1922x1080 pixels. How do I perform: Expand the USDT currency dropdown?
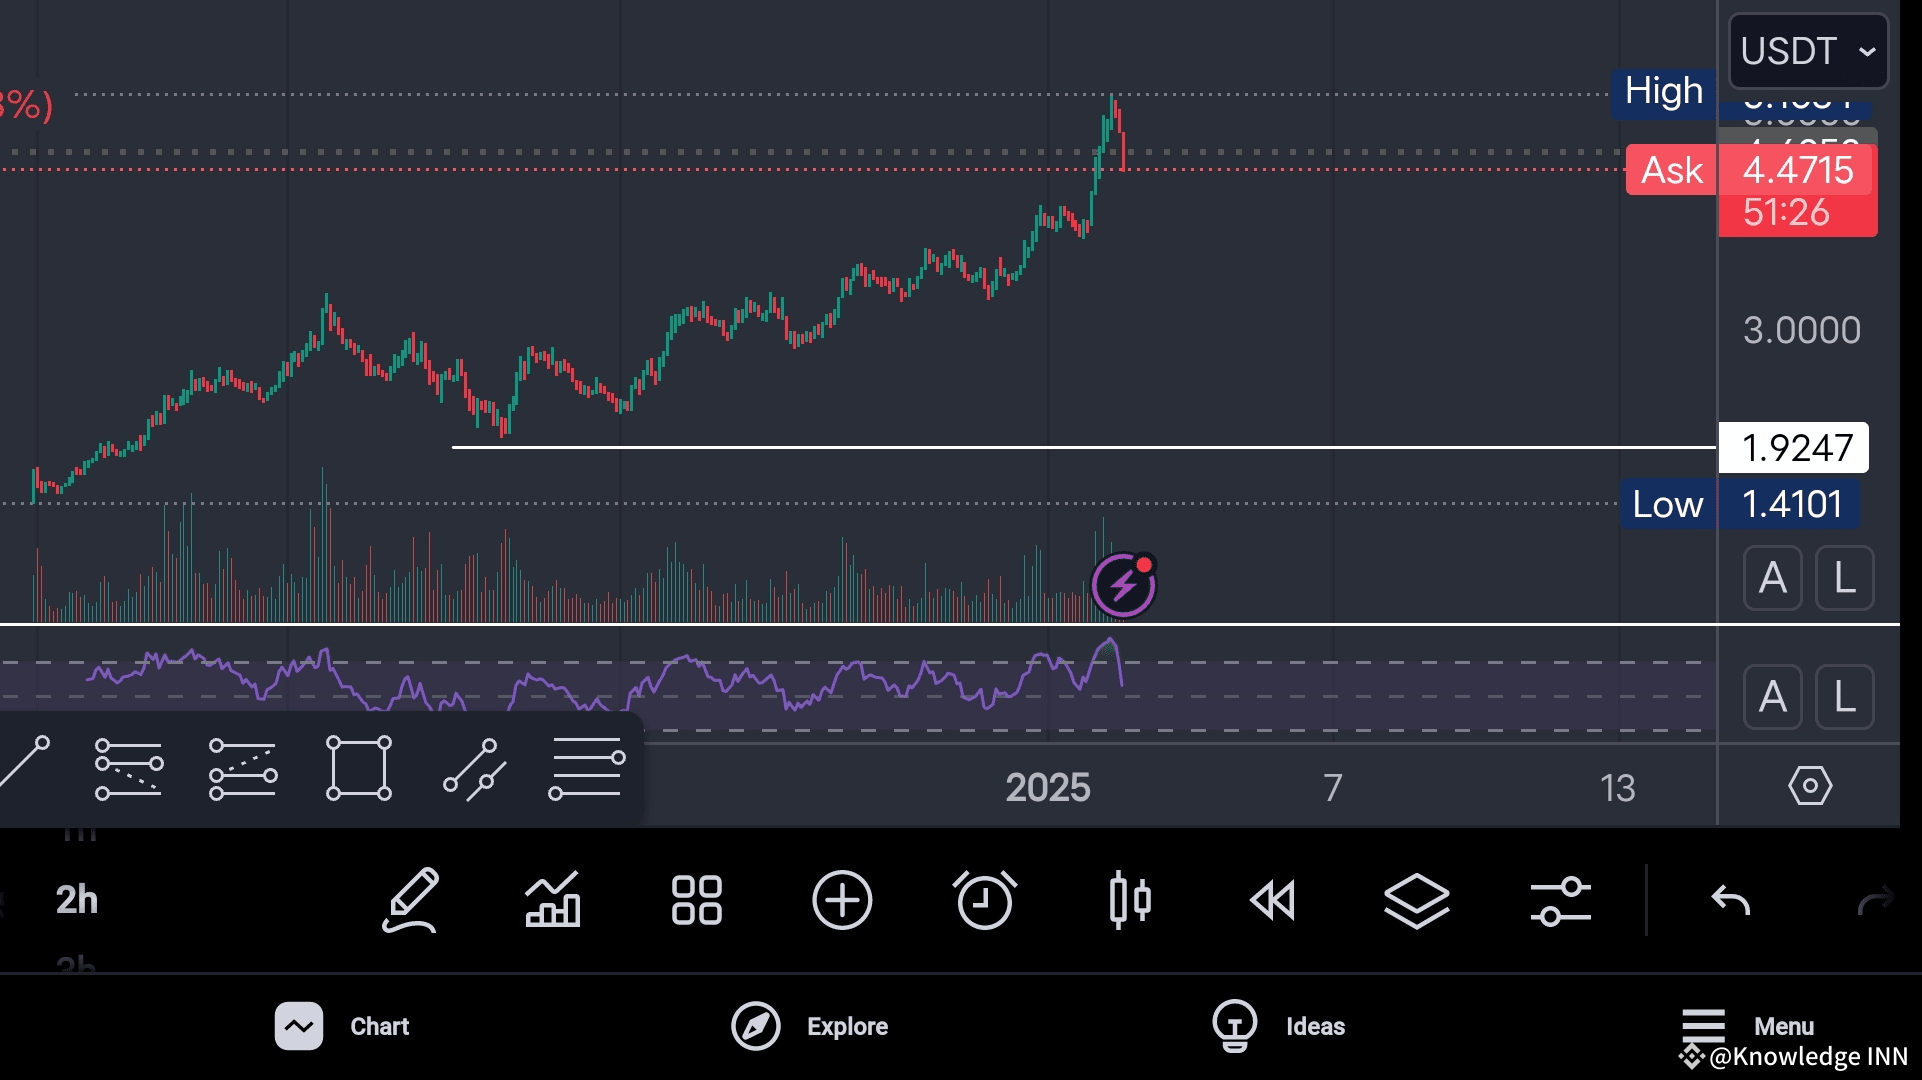[1808, 51]
